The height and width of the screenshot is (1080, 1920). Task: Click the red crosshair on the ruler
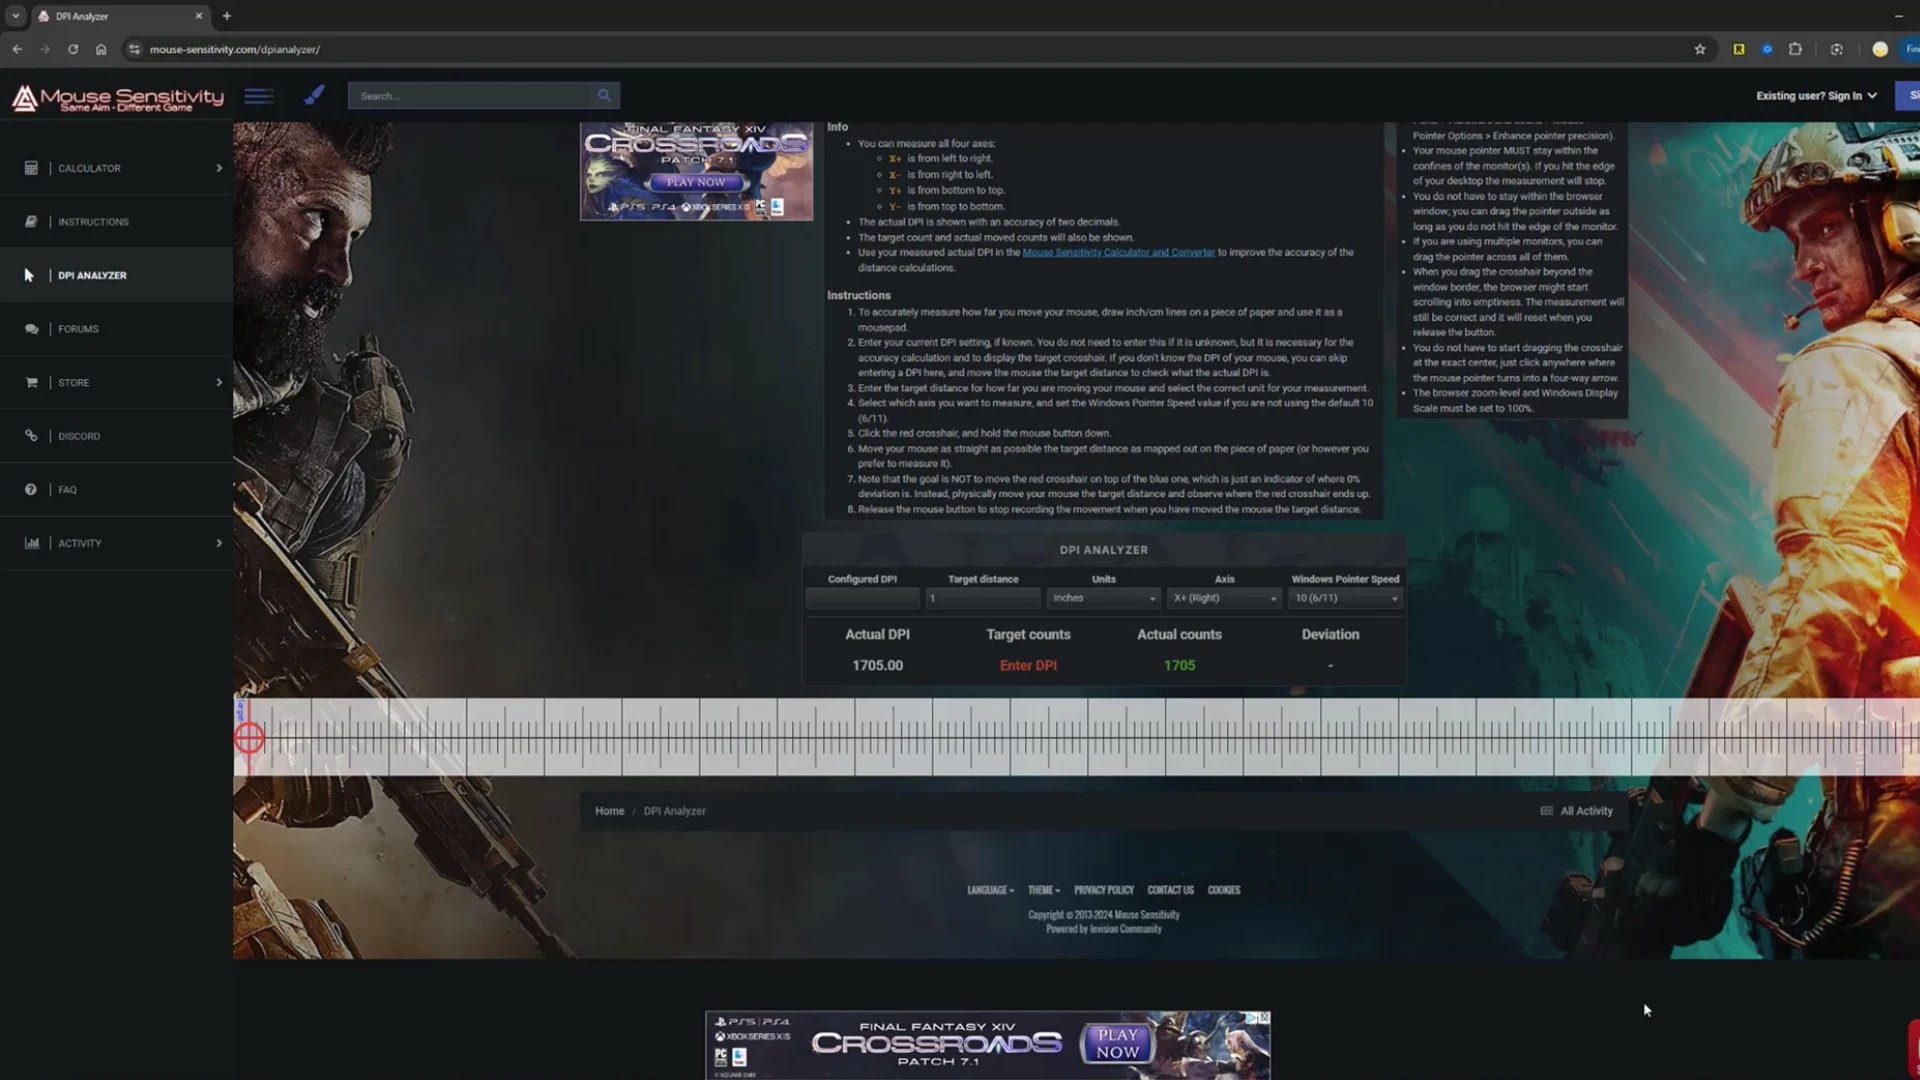pyautogui.click(x=249, y=739)
